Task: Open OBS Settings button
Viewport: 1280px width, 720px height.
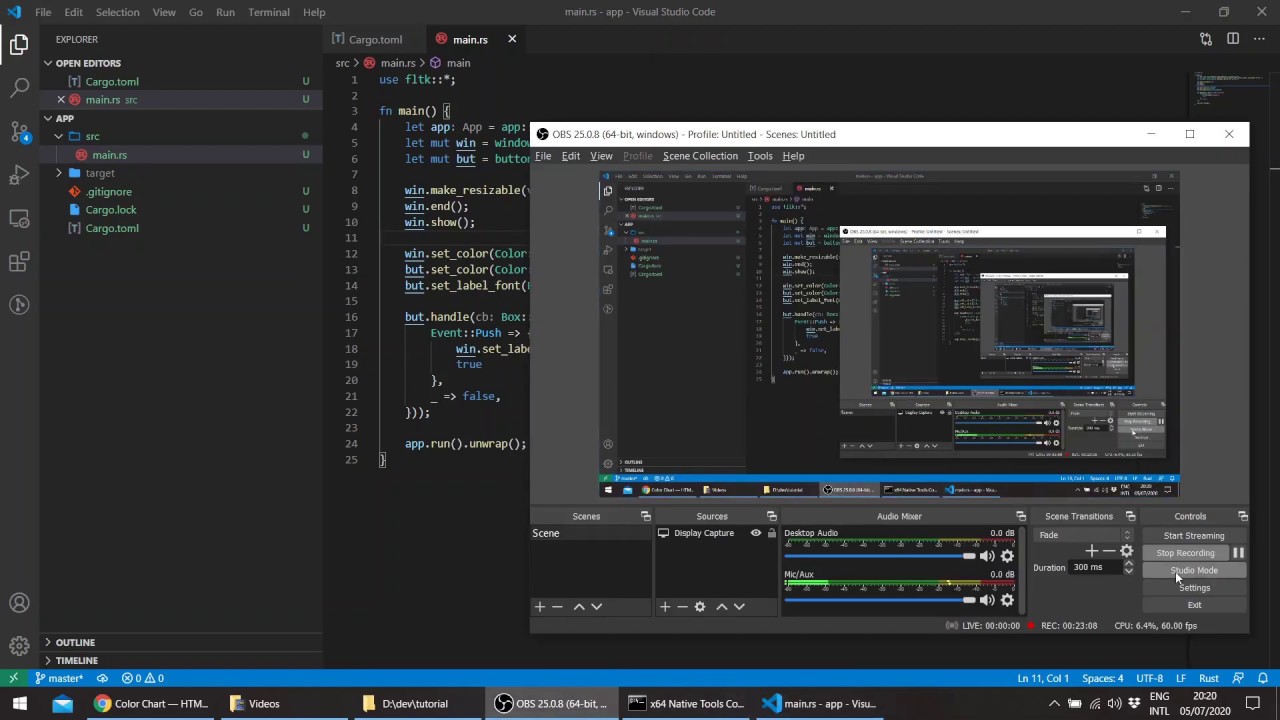Action: [1194, 588]
